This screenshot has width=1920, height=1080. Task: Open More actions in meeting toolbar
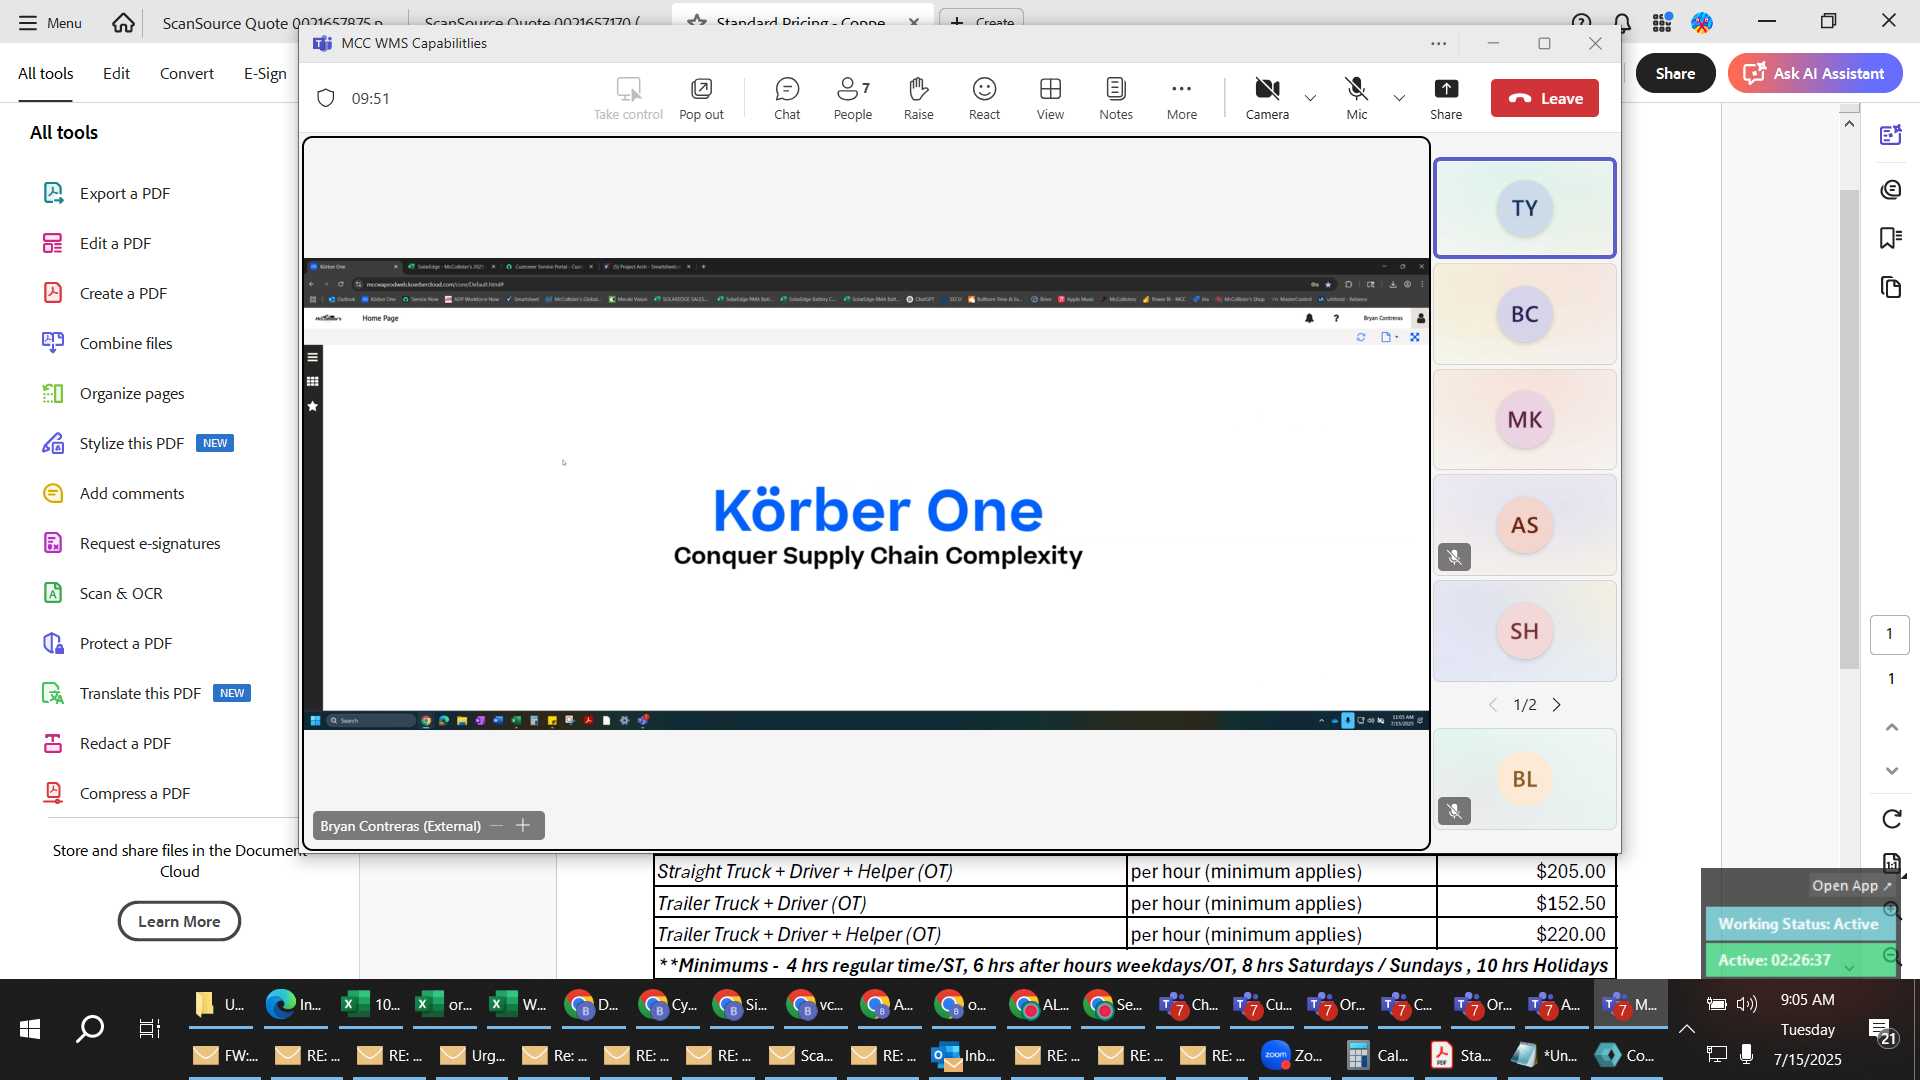coord(1182,98)
